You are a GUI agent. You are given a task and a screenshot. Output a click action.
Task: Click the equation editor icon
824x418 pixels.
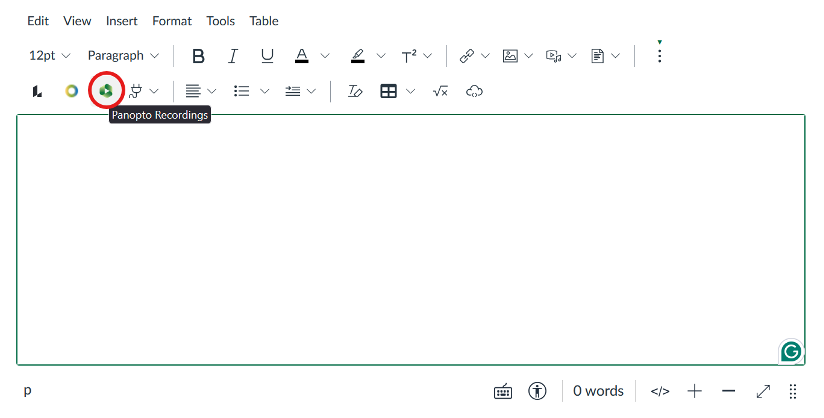point(440,91)
